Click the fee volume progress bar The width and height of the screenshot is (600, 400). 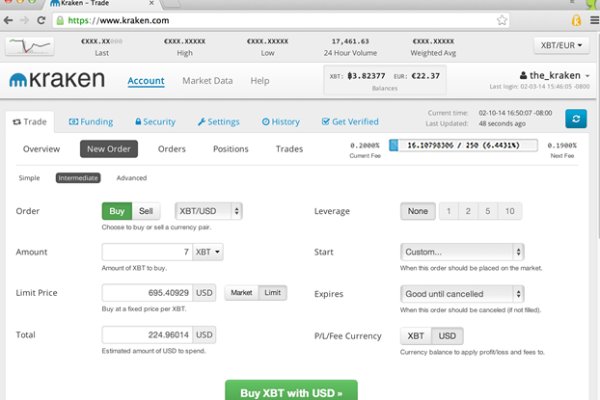pos(463,145)
